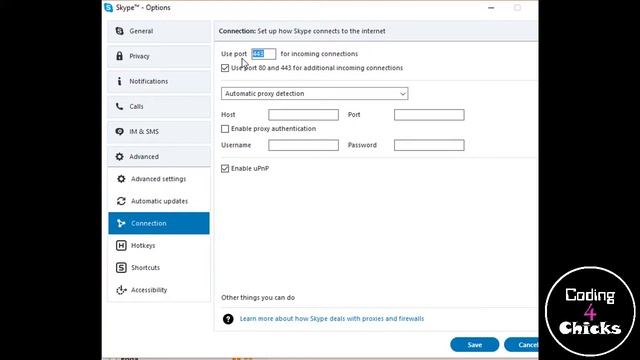Screen dimensions: 640x360
Task: Enable proxy authentication checkbox
Action: coord(225,129)
